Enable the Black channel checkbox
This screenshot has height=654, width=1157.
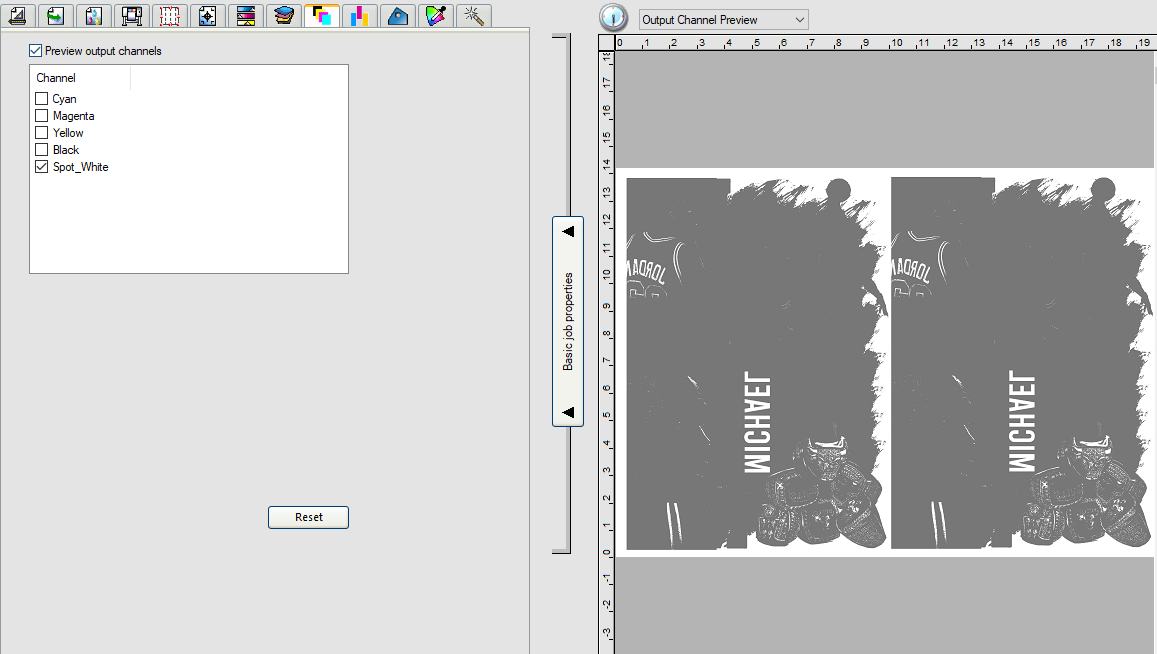(x=41, y=149)
